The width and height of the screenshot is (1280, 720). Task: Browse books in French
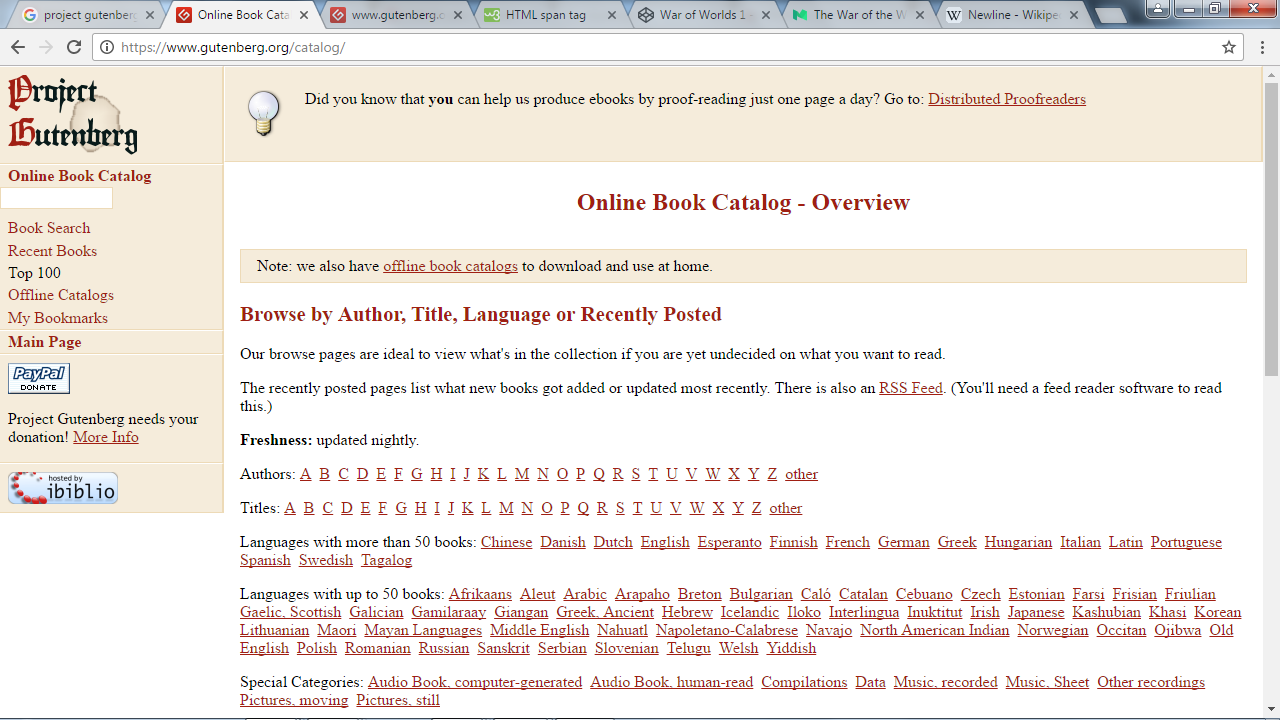coord(847,542)
